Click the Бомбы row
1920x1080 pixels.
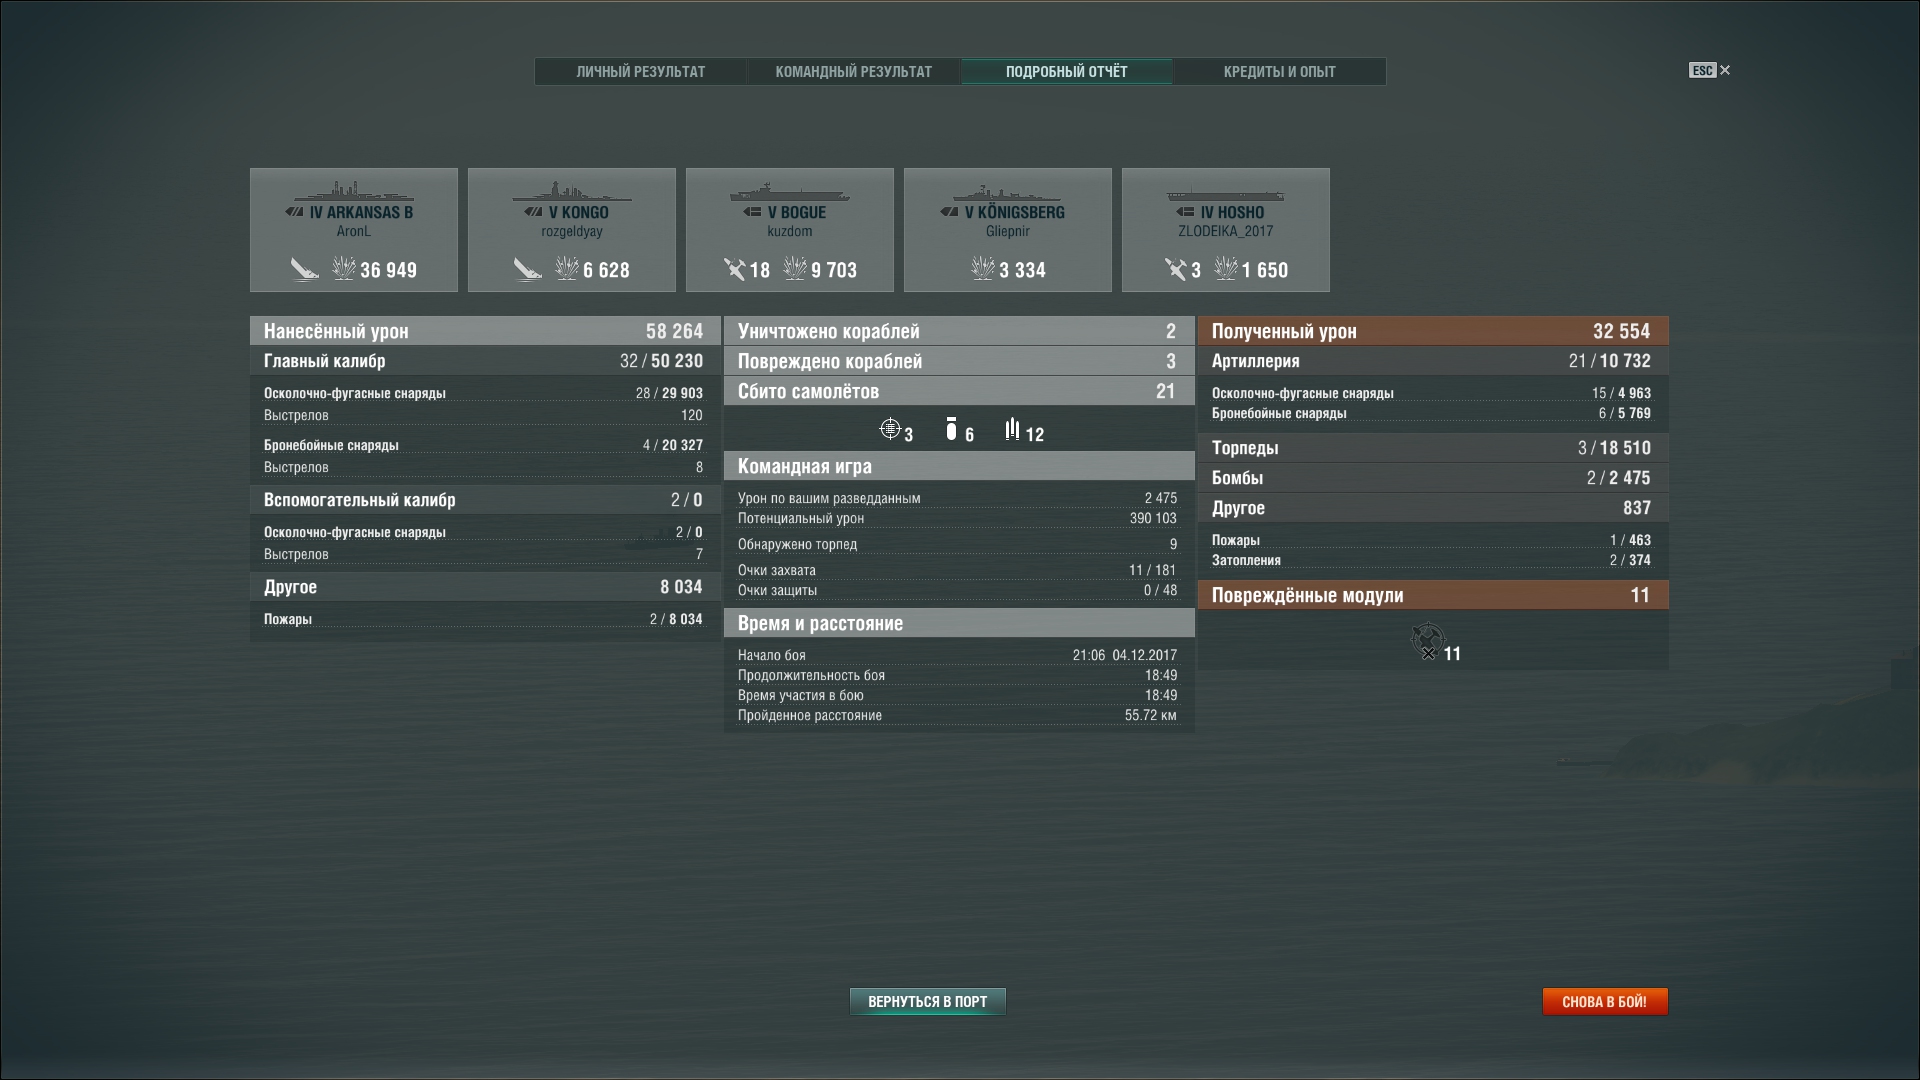coord(1433,478)
